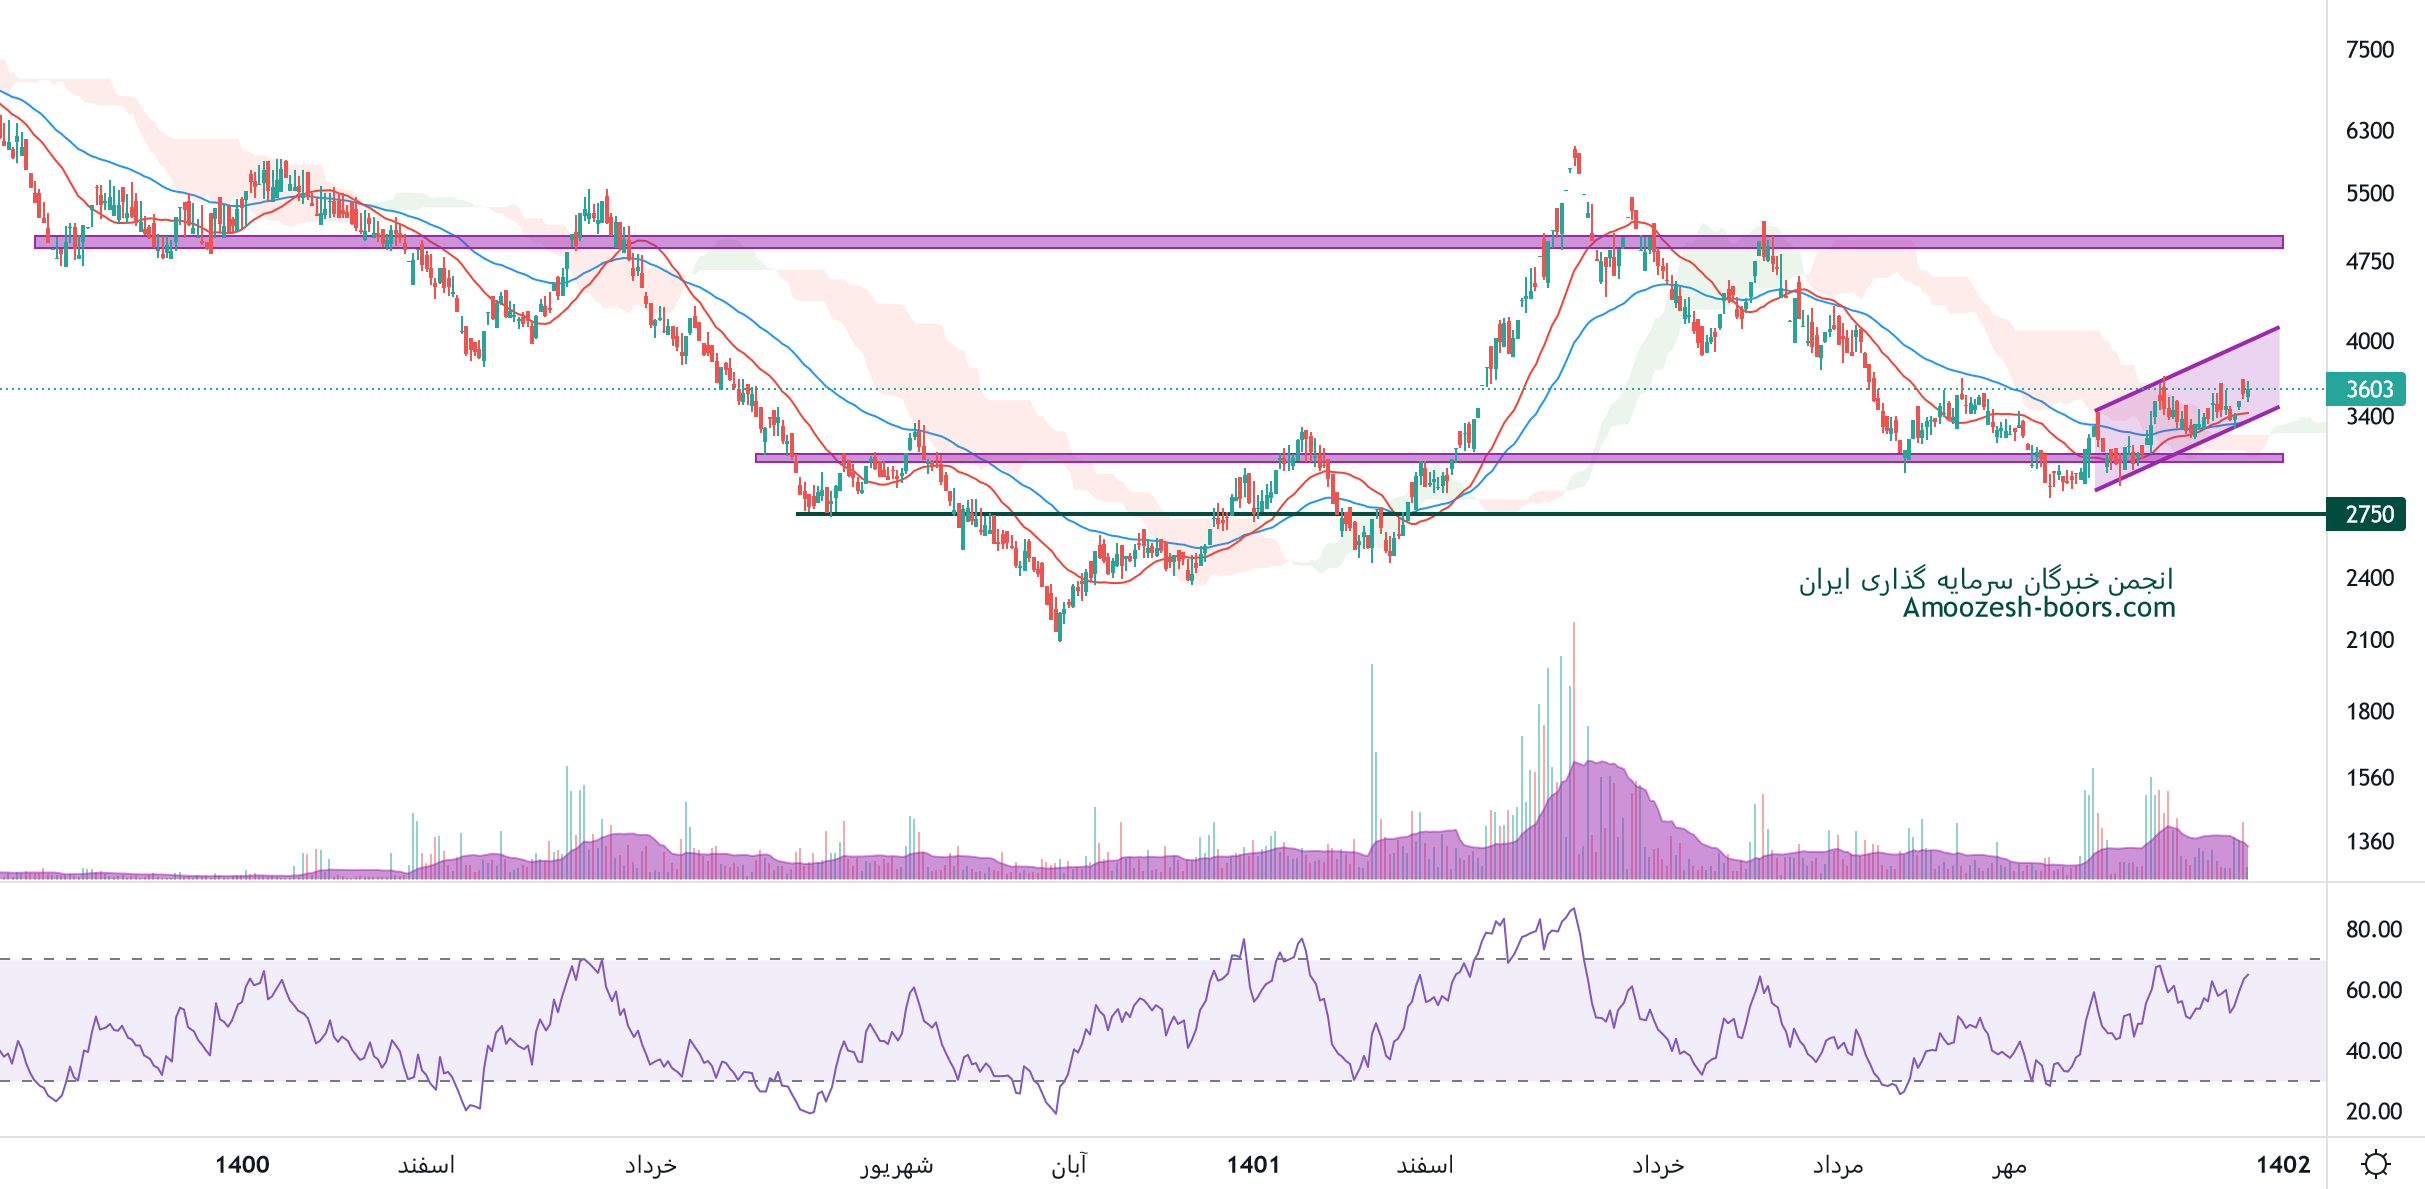Image resolution: width=2425 pixels, height=1189 pixels.
Task: Click the 3603 current price label
Action: (2367, 389)
